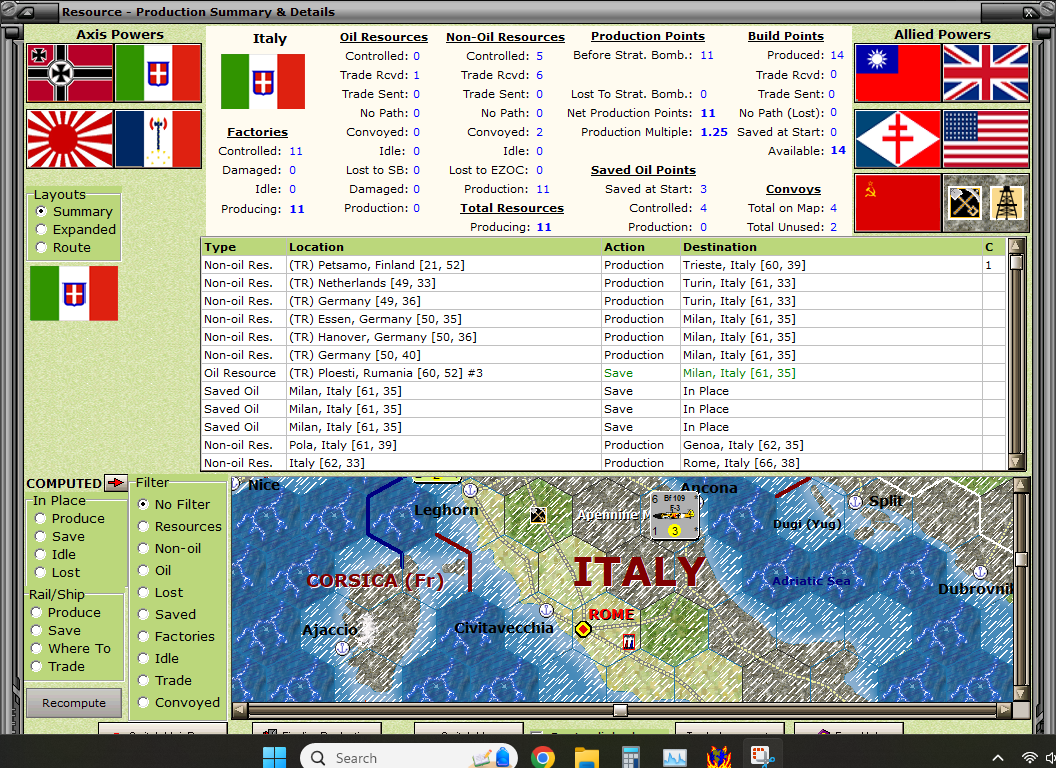The width and height of the screenshot is (1056, 768).
Task: Filter by Convoyed
Action: [x=143, y=702]
